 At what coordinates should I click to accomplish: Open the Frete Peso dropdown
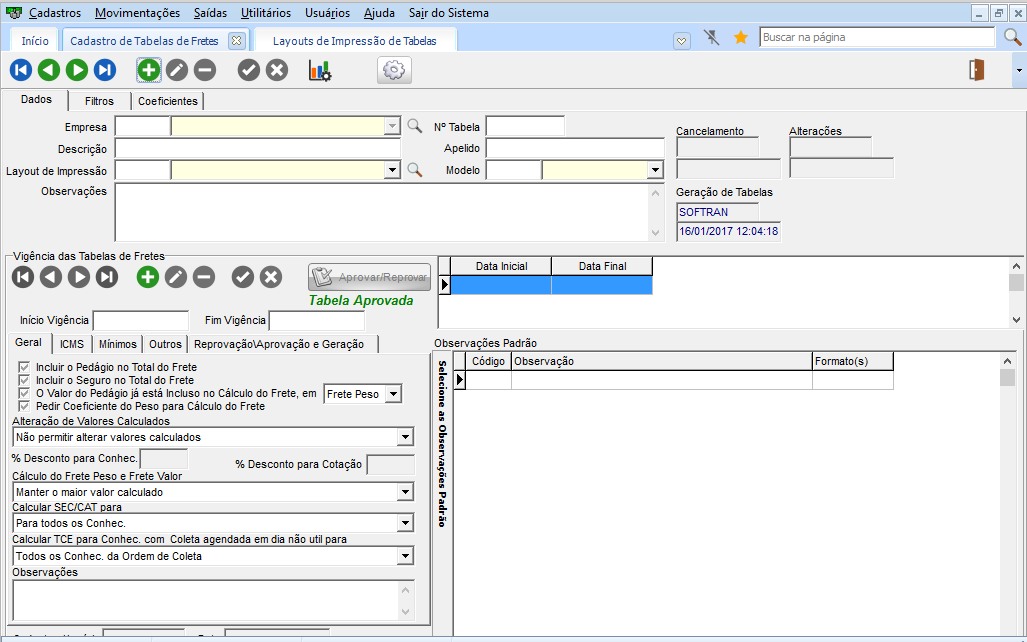(393, 394)
